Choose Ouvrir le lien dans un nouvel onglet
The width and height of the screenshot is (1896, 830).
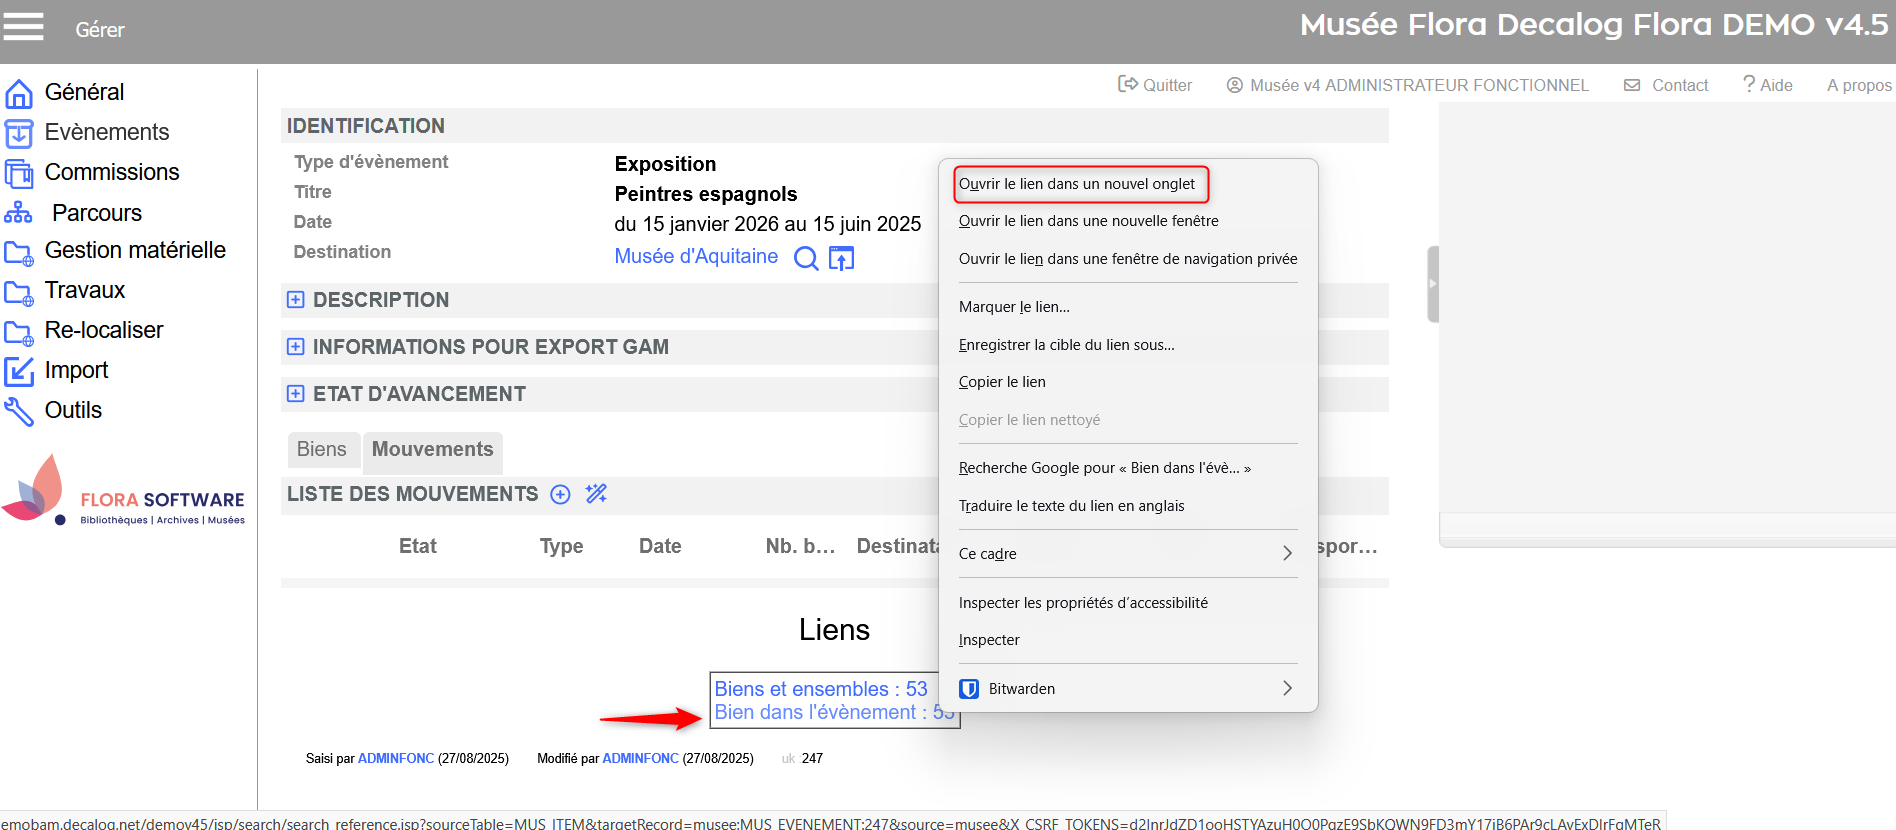1077,184
